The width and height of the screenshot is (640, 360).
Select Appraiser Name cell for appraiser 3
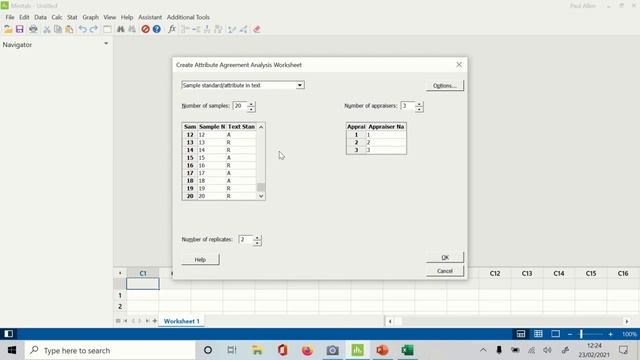(x=386, y=150)
